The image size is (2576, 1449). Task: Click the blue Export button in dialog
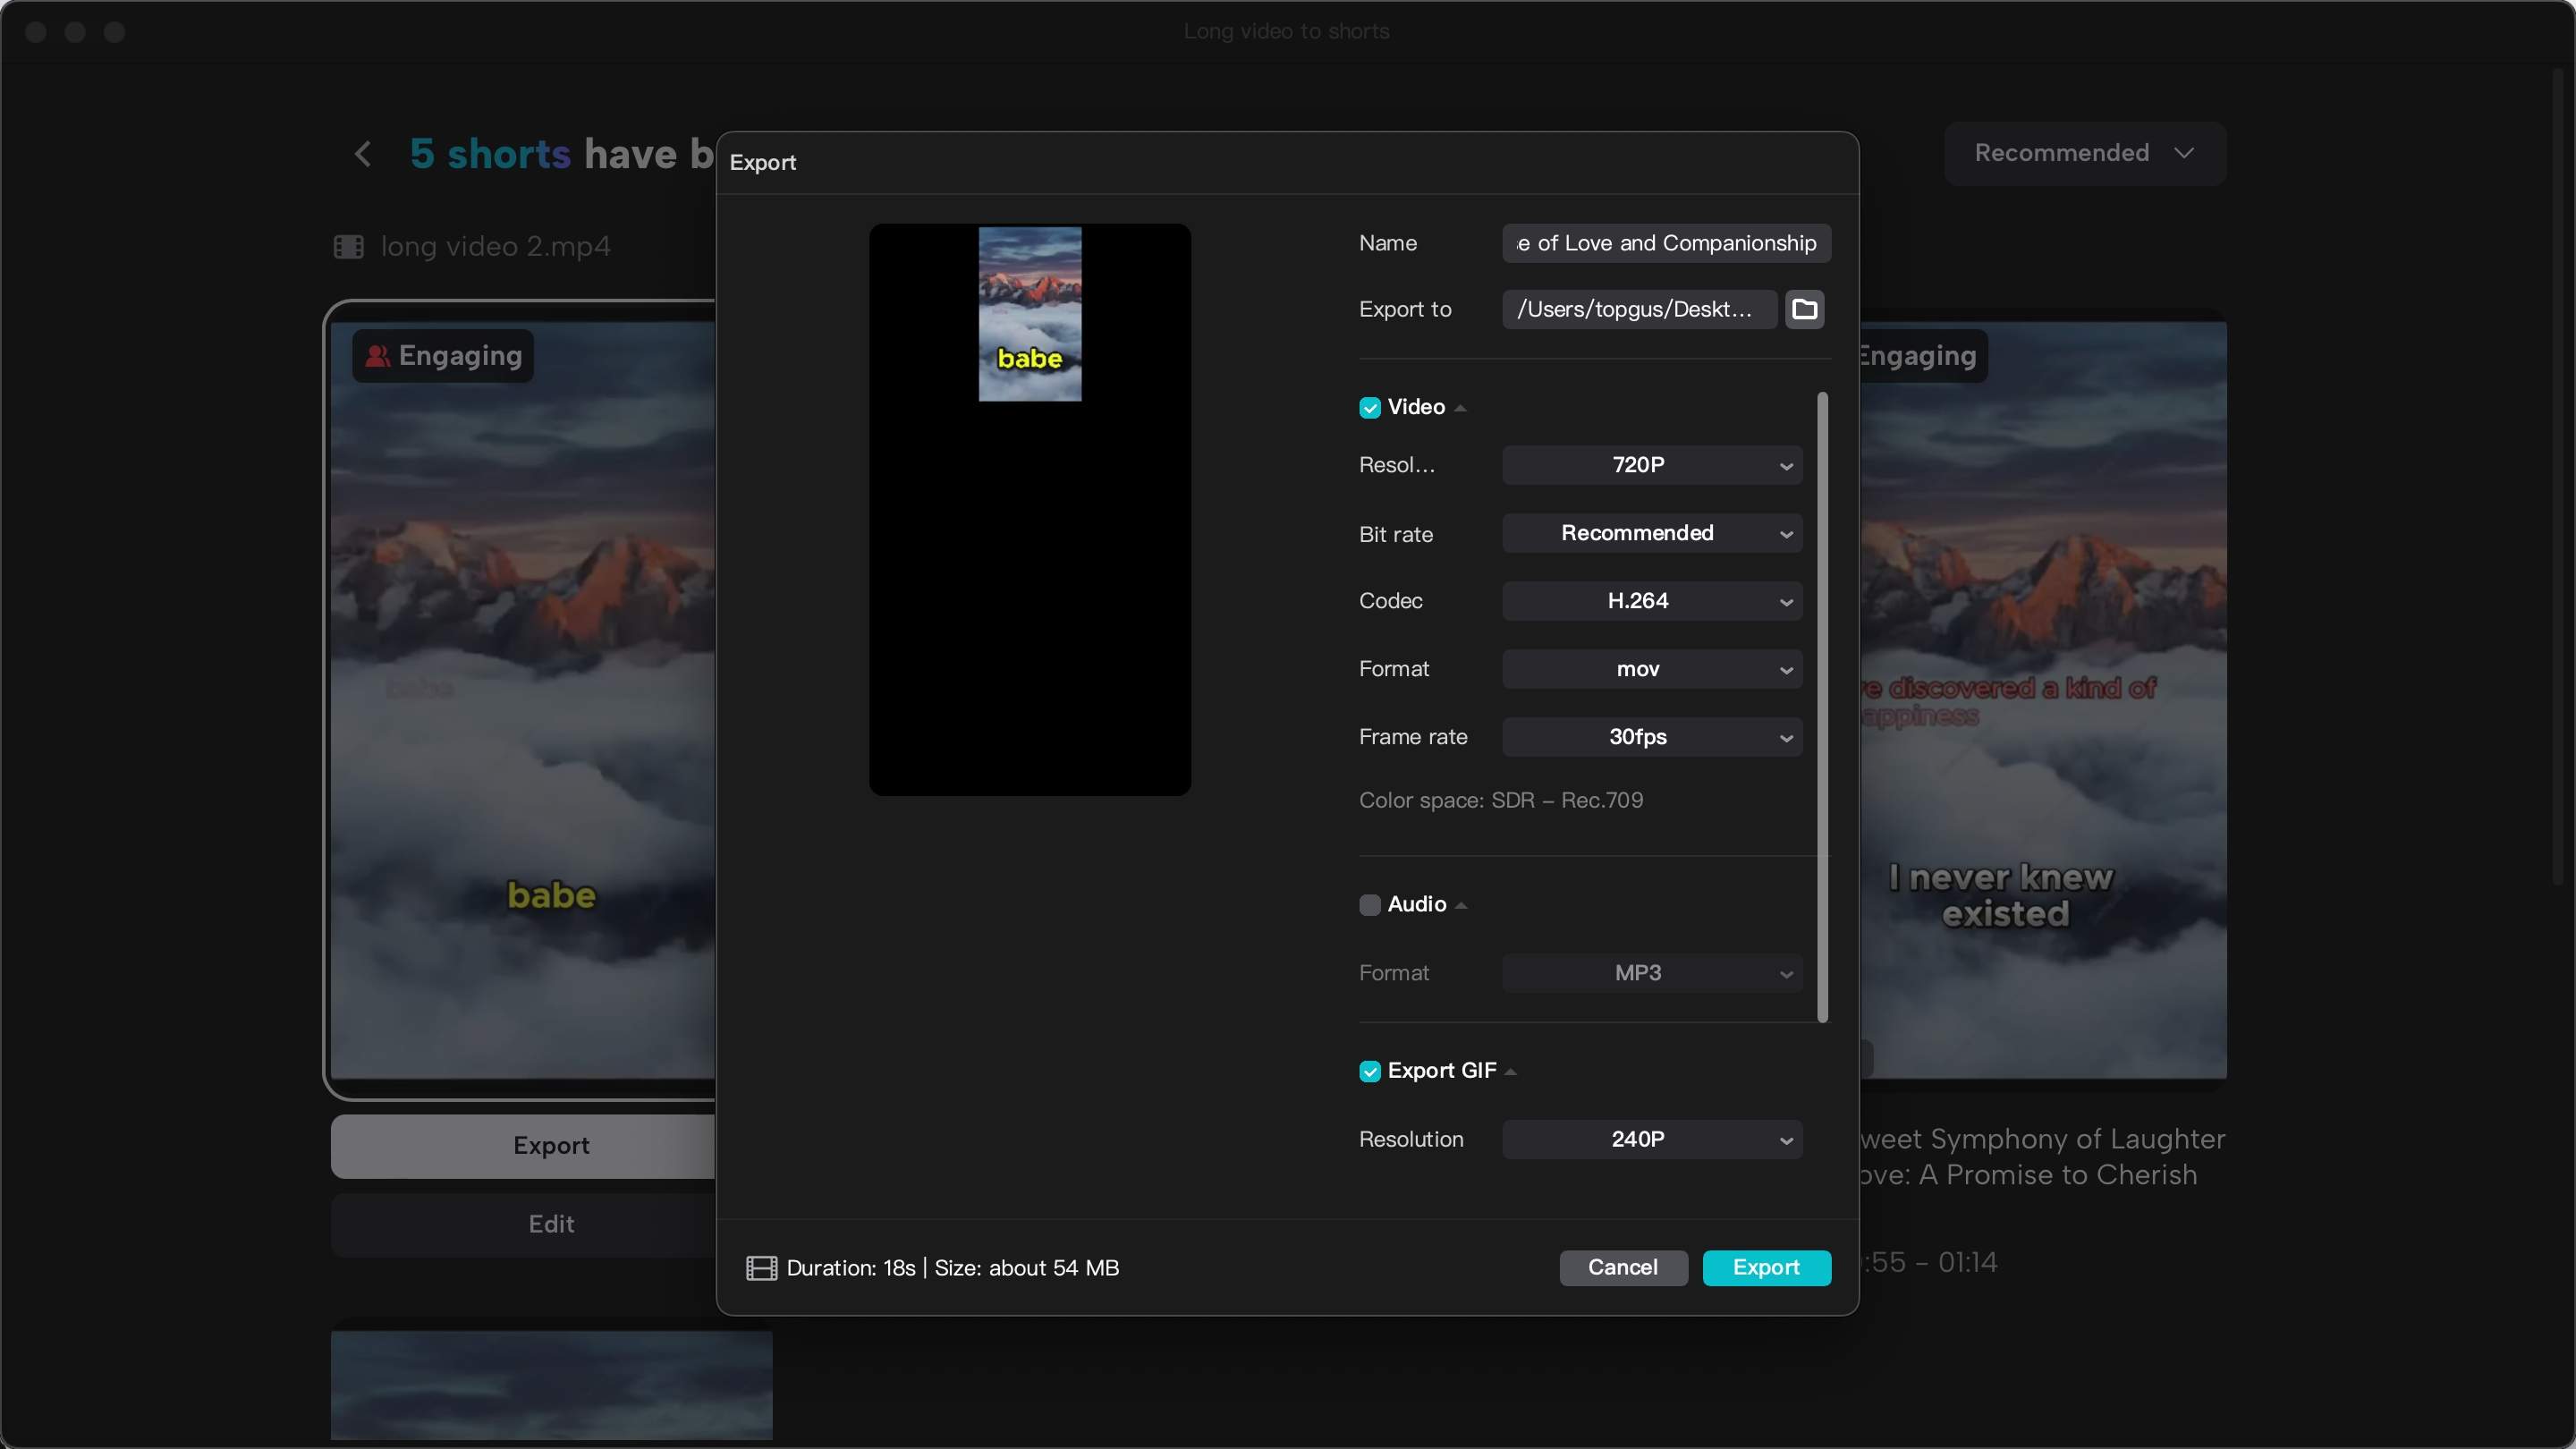(1766, 1267)
